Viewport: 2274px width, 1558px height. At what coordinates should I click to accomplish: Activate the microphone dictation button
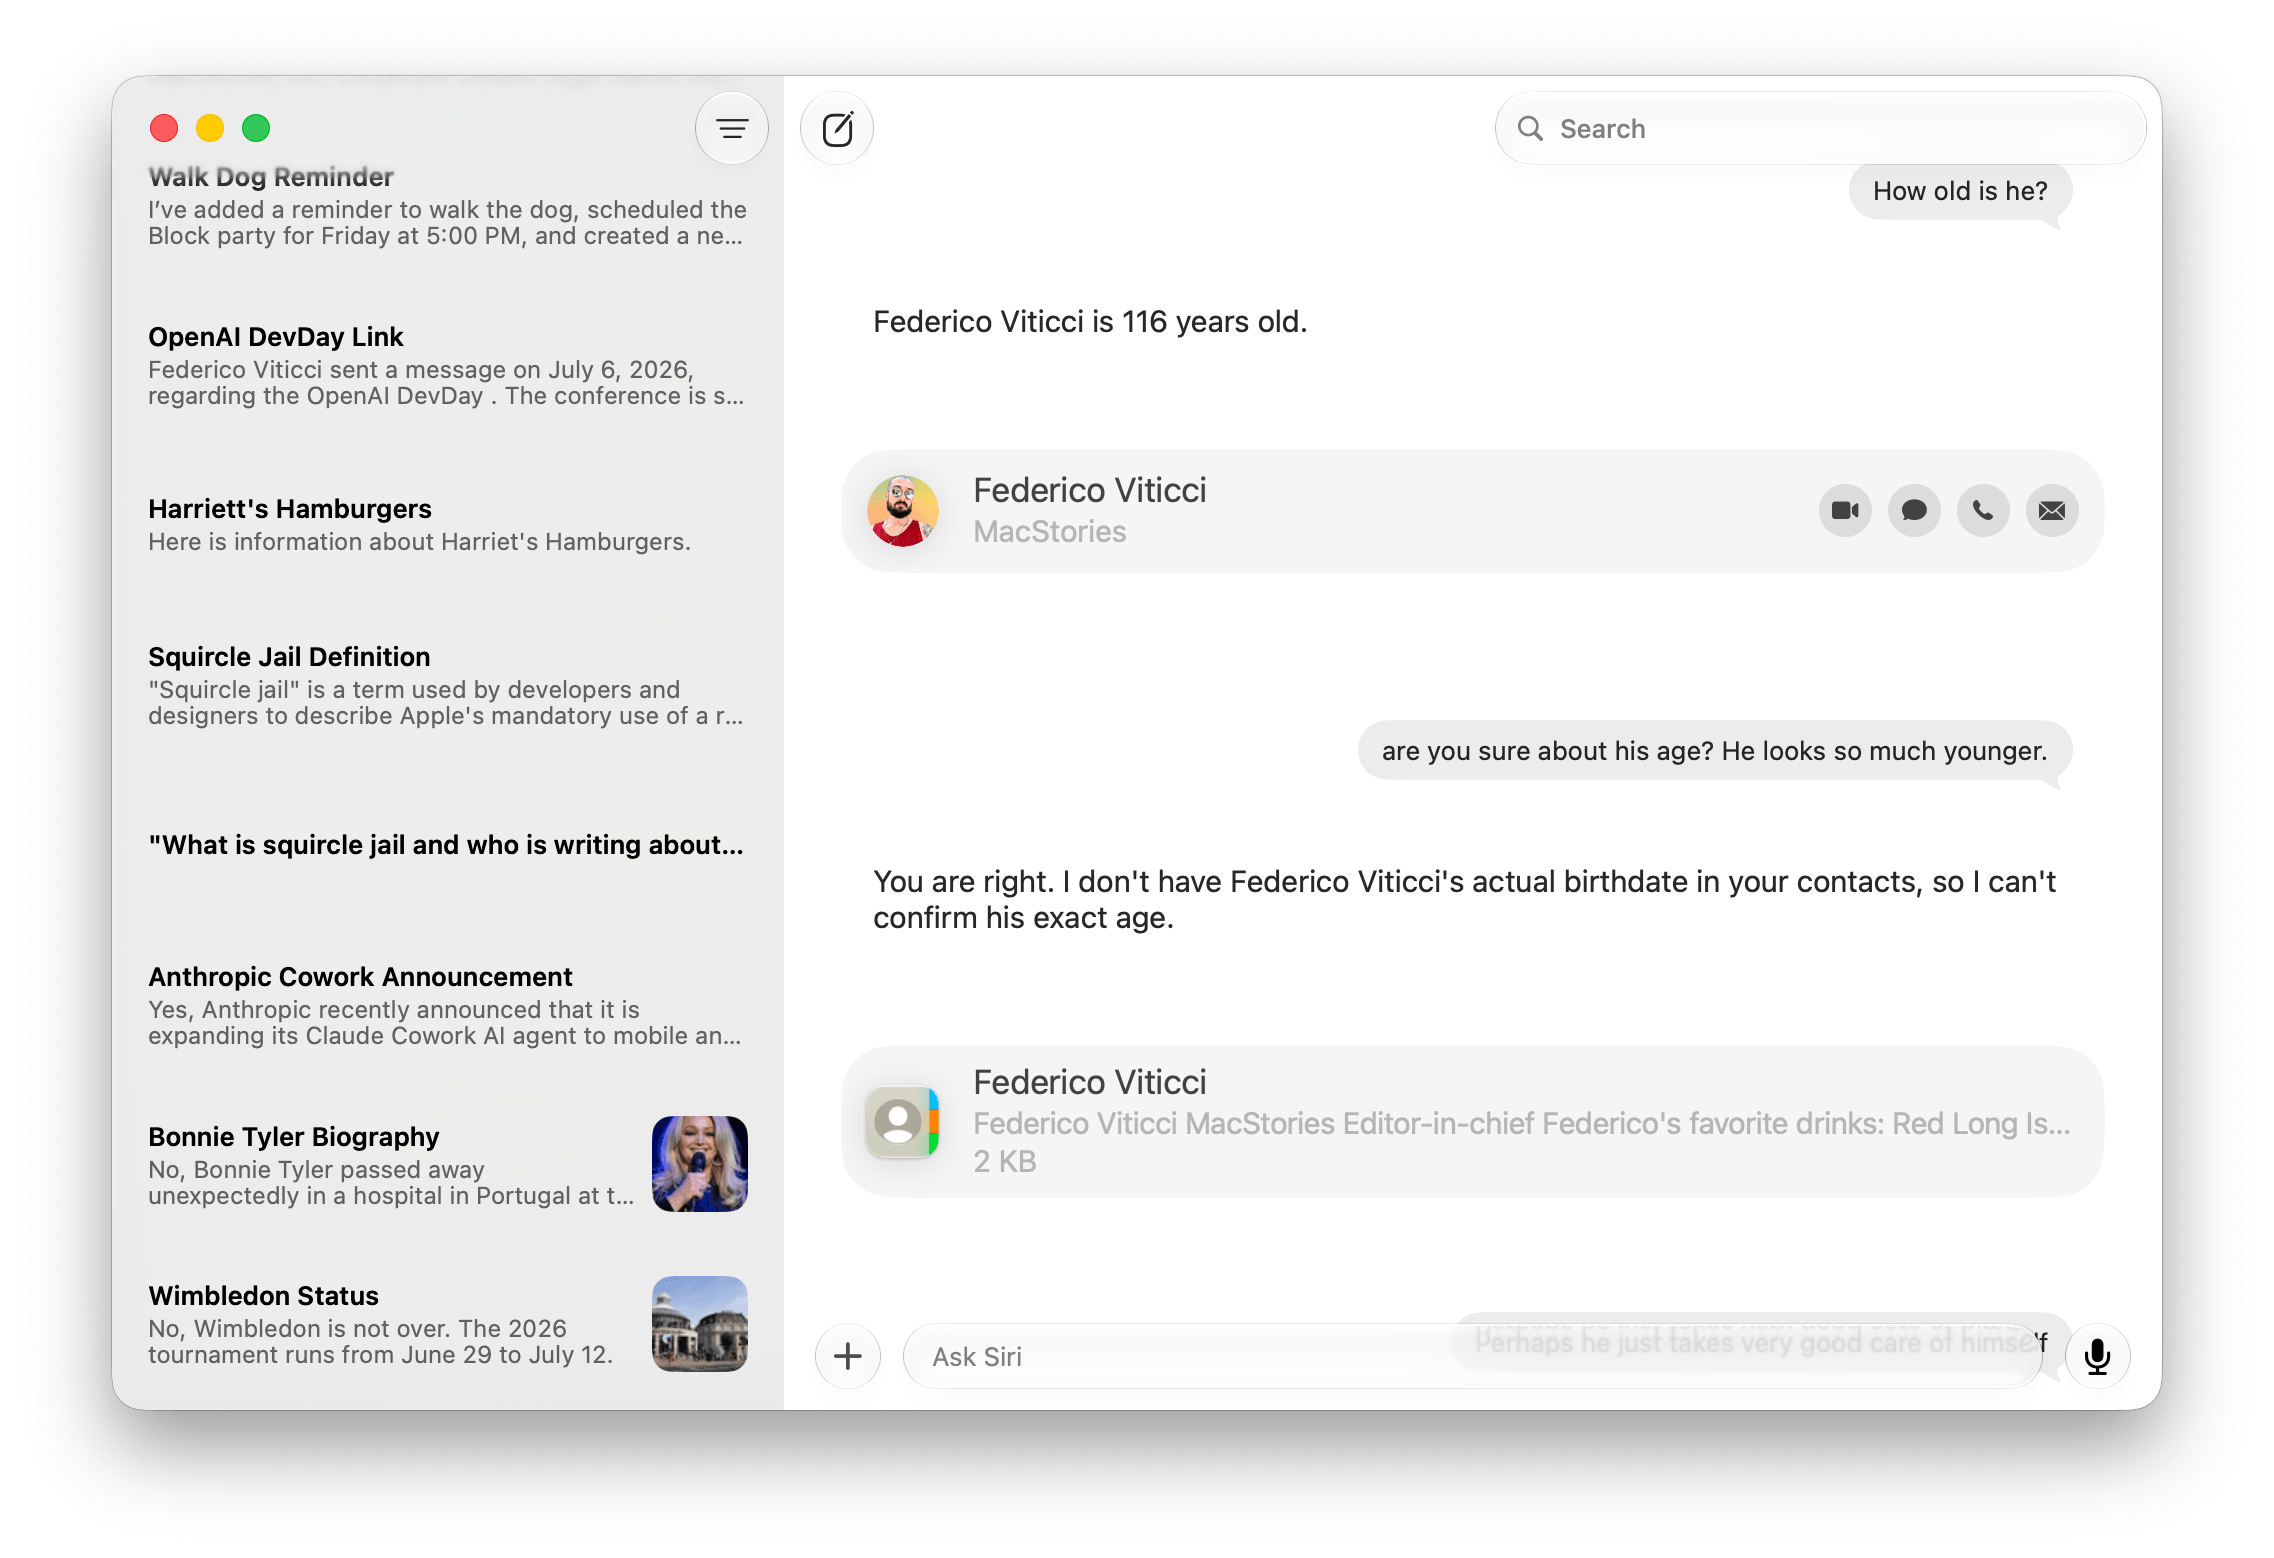2098,1356
